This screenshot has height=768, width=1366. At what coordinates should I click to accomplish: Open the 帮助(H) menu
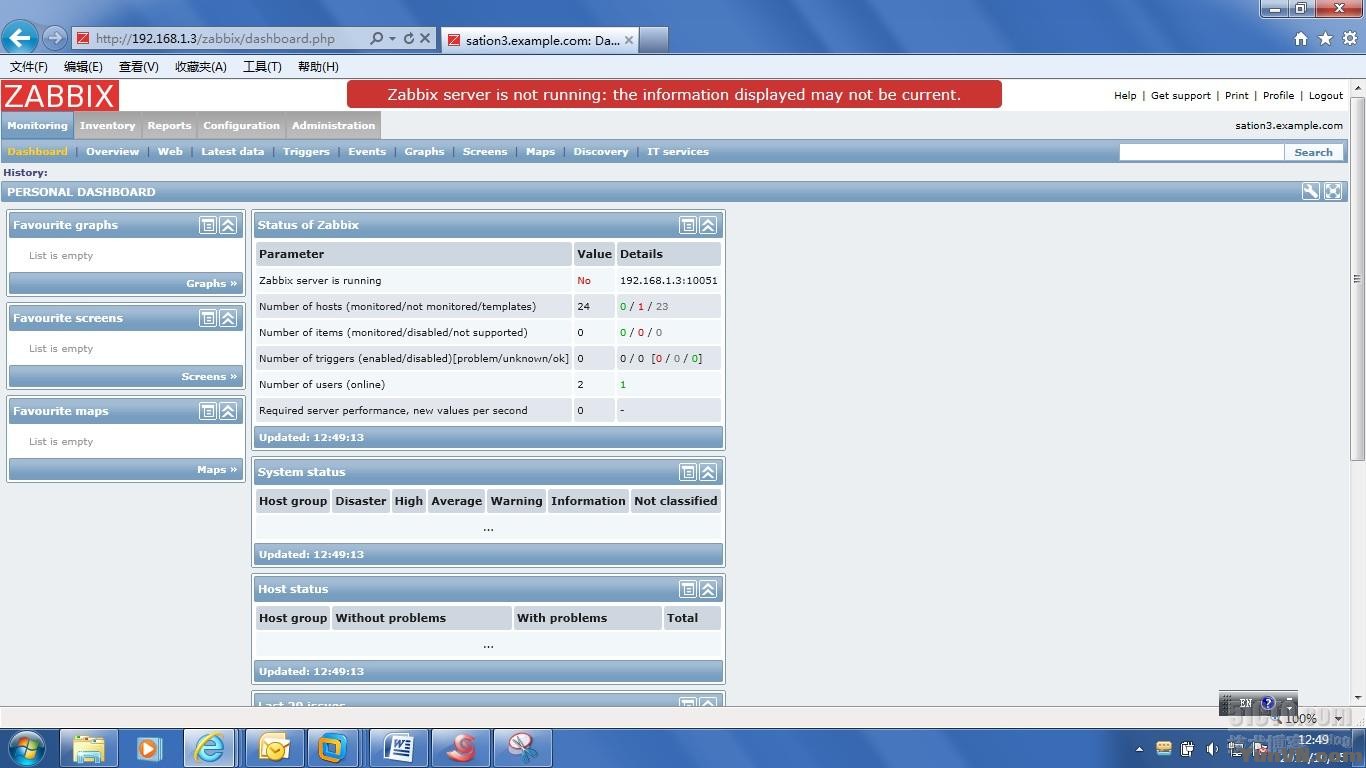[x=318, y=67]
